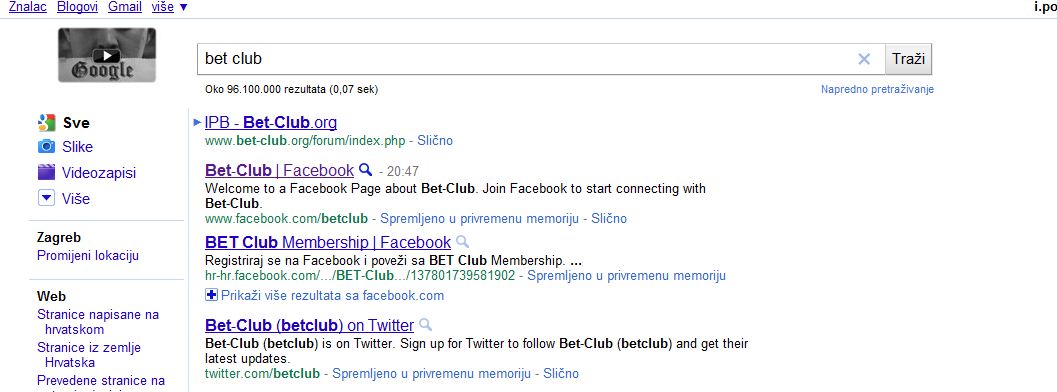Filter by Stranice napisane na hrvatskom

pos(98,322)
